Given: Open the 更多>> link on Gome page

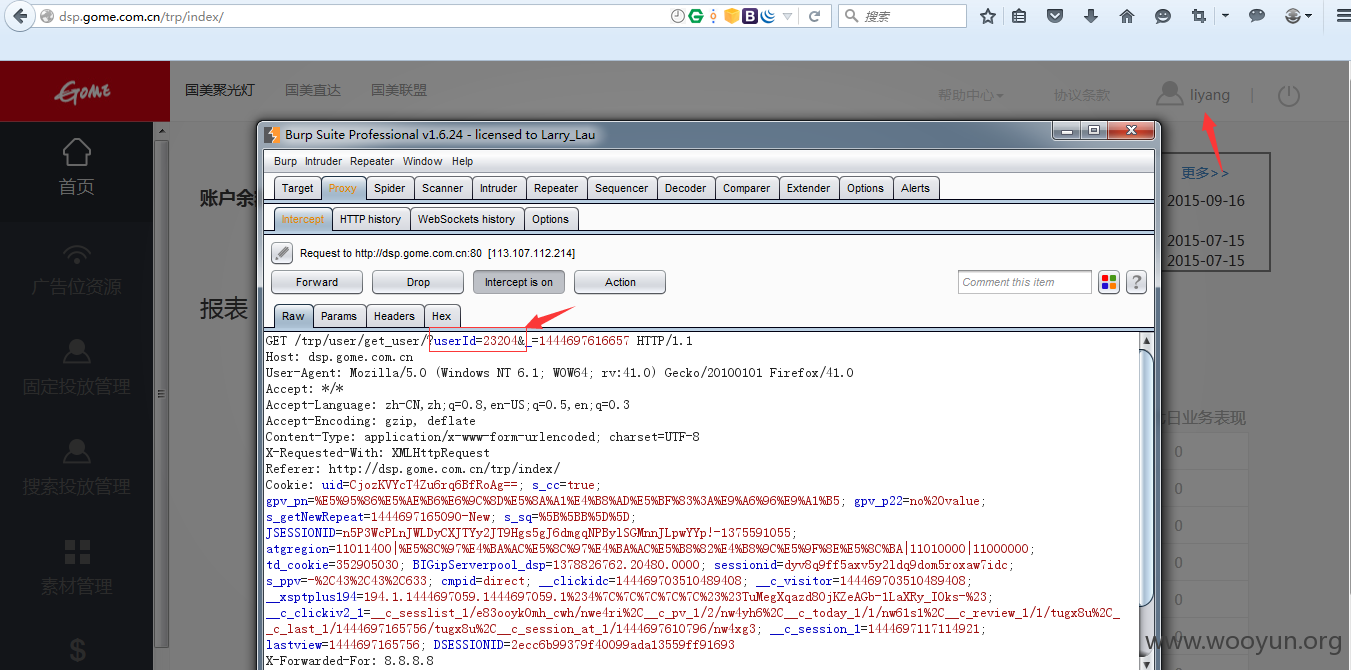Looking at the screenshot, I should pyautogui.click(x=1205, y=173).
